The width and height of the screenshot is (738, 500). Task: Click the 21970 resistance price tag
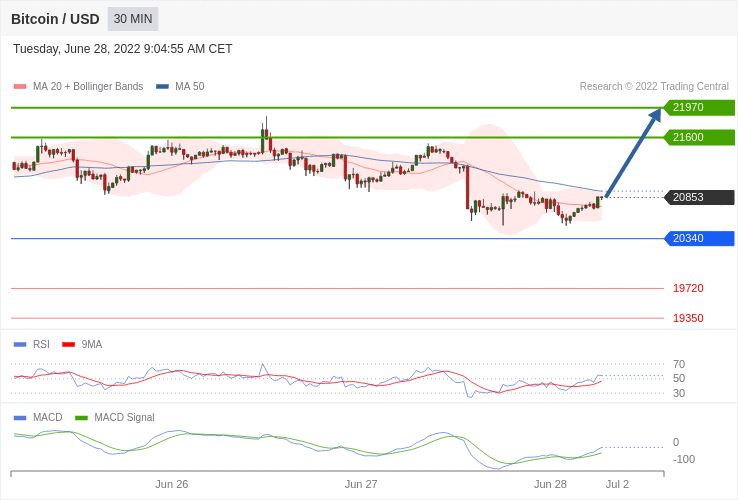click(x=699, y=107)
